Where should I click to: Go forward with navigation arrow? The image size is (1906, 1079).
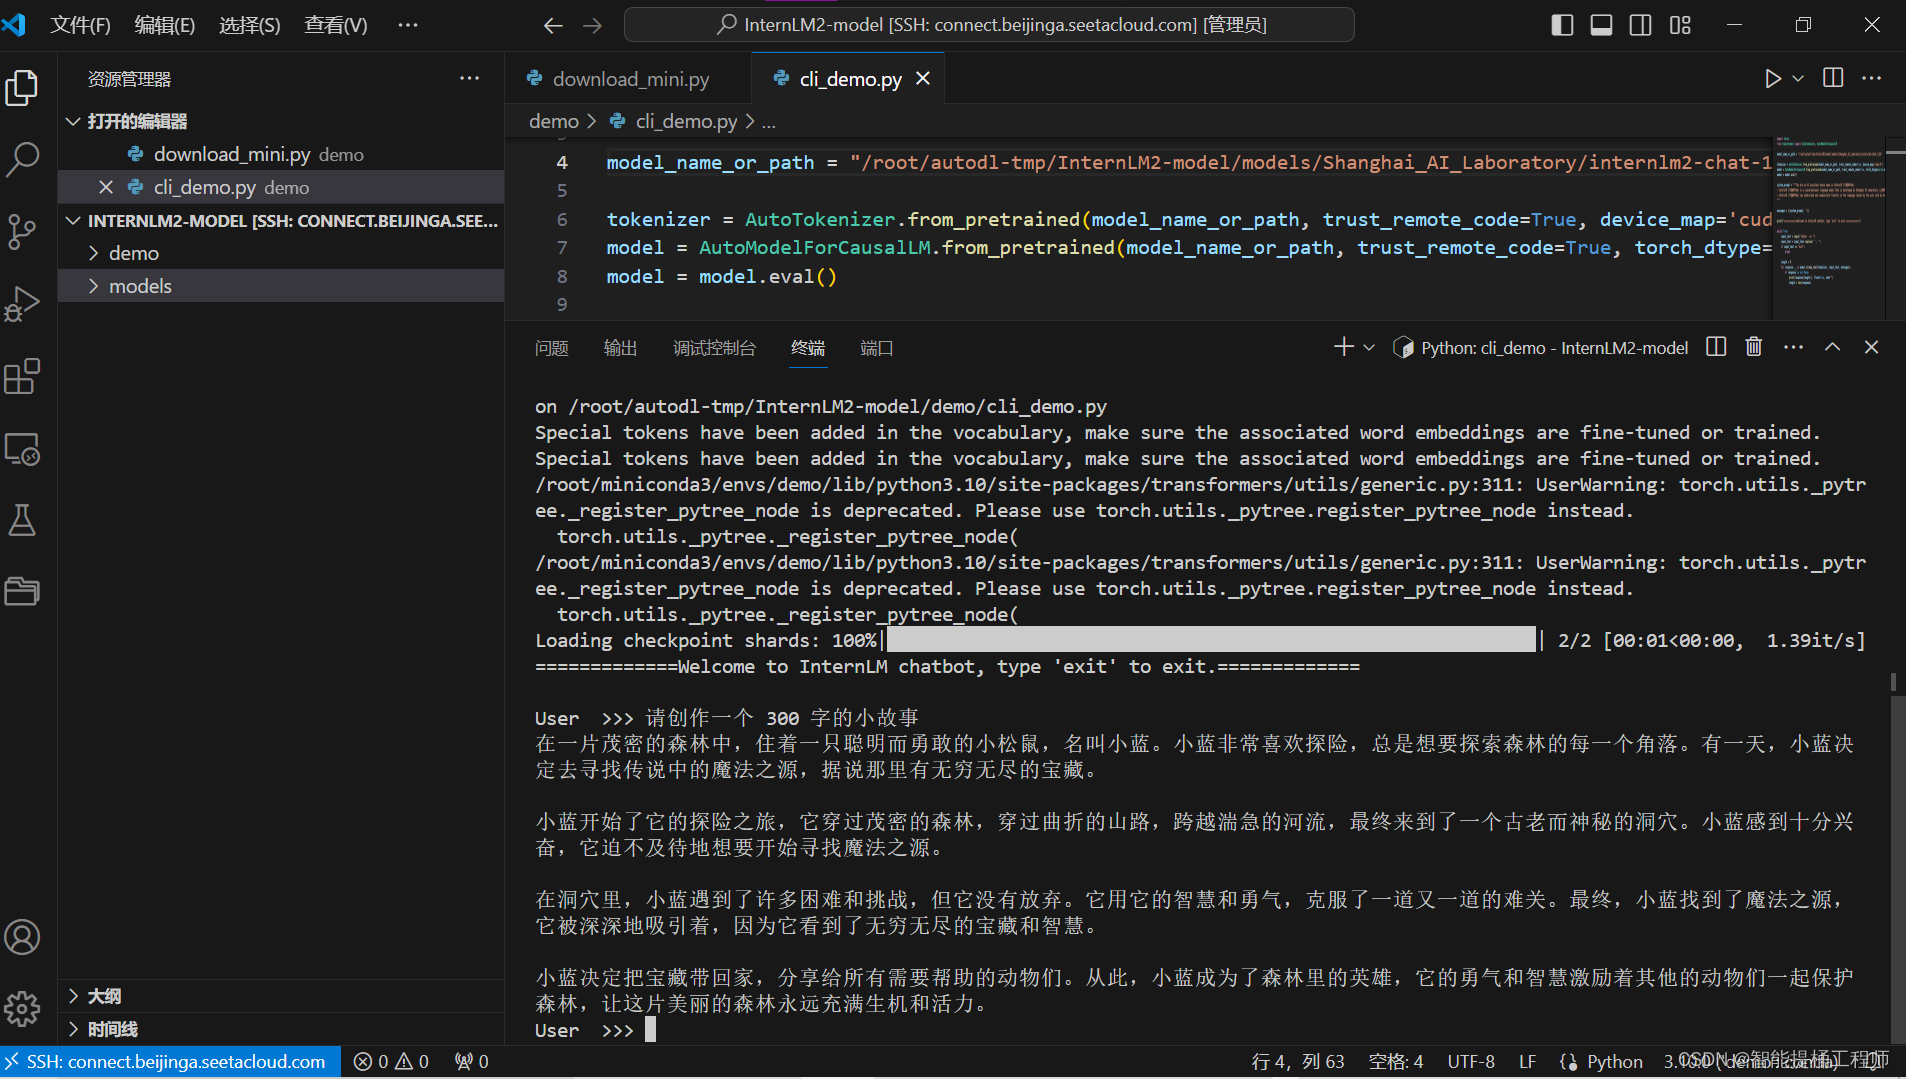[x=592, y=25]
